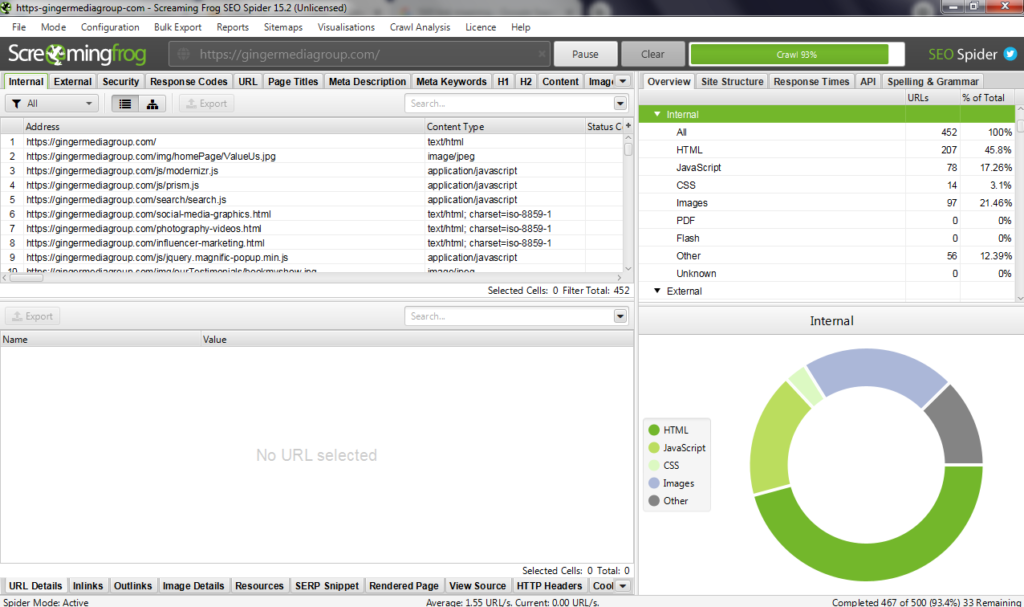Viewport: 1024px width, 607px height.
Task: Click the upper Export button
Action: [206, 104]
